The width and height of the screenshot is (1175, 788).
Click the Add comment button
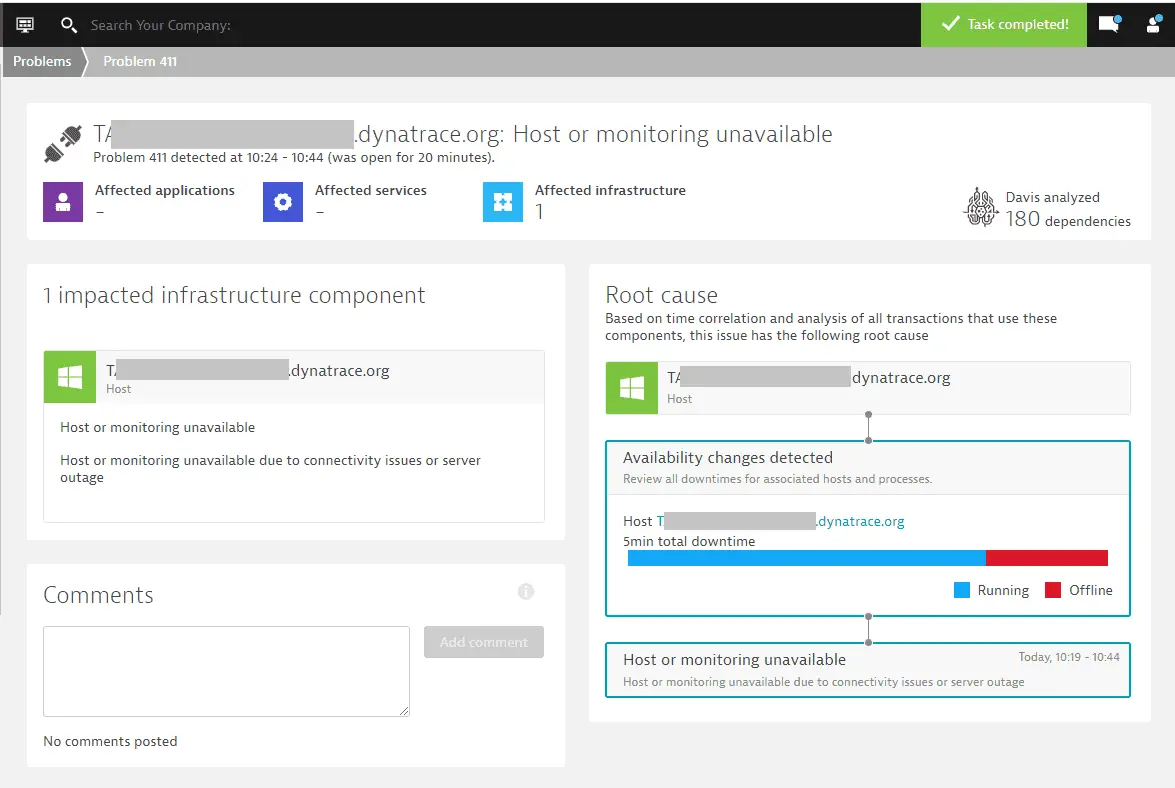coord(484,642)
